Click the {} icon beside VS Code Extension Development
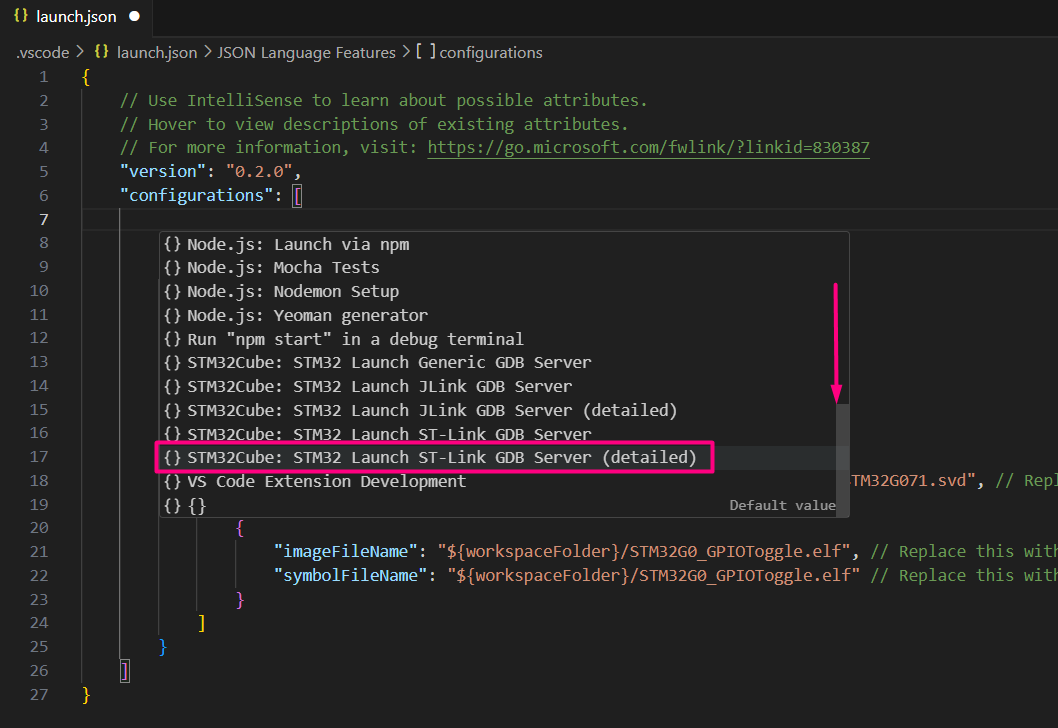Screen dimensions: 1058x728 click(x=171, y=481)
